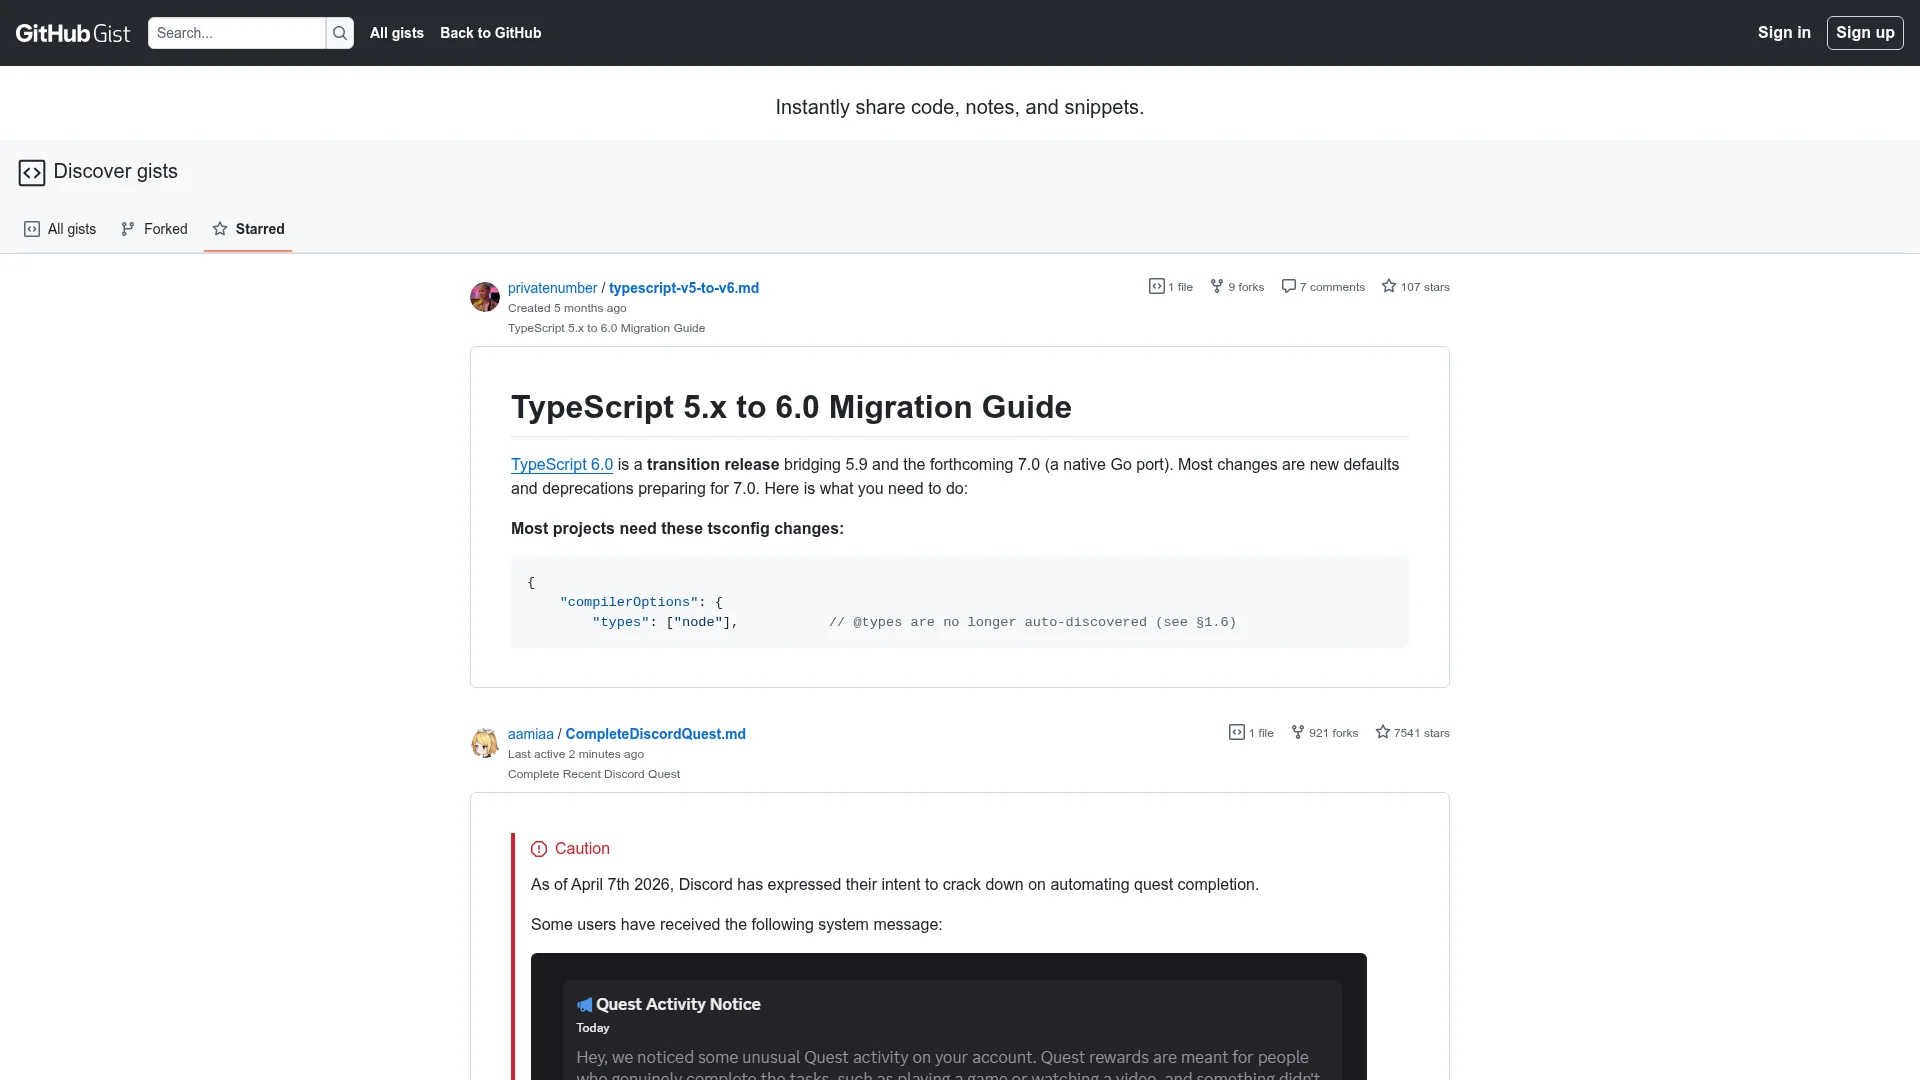1920x1080 pixels.
Task: Go Back to GitHub from header
Action: 490,33
